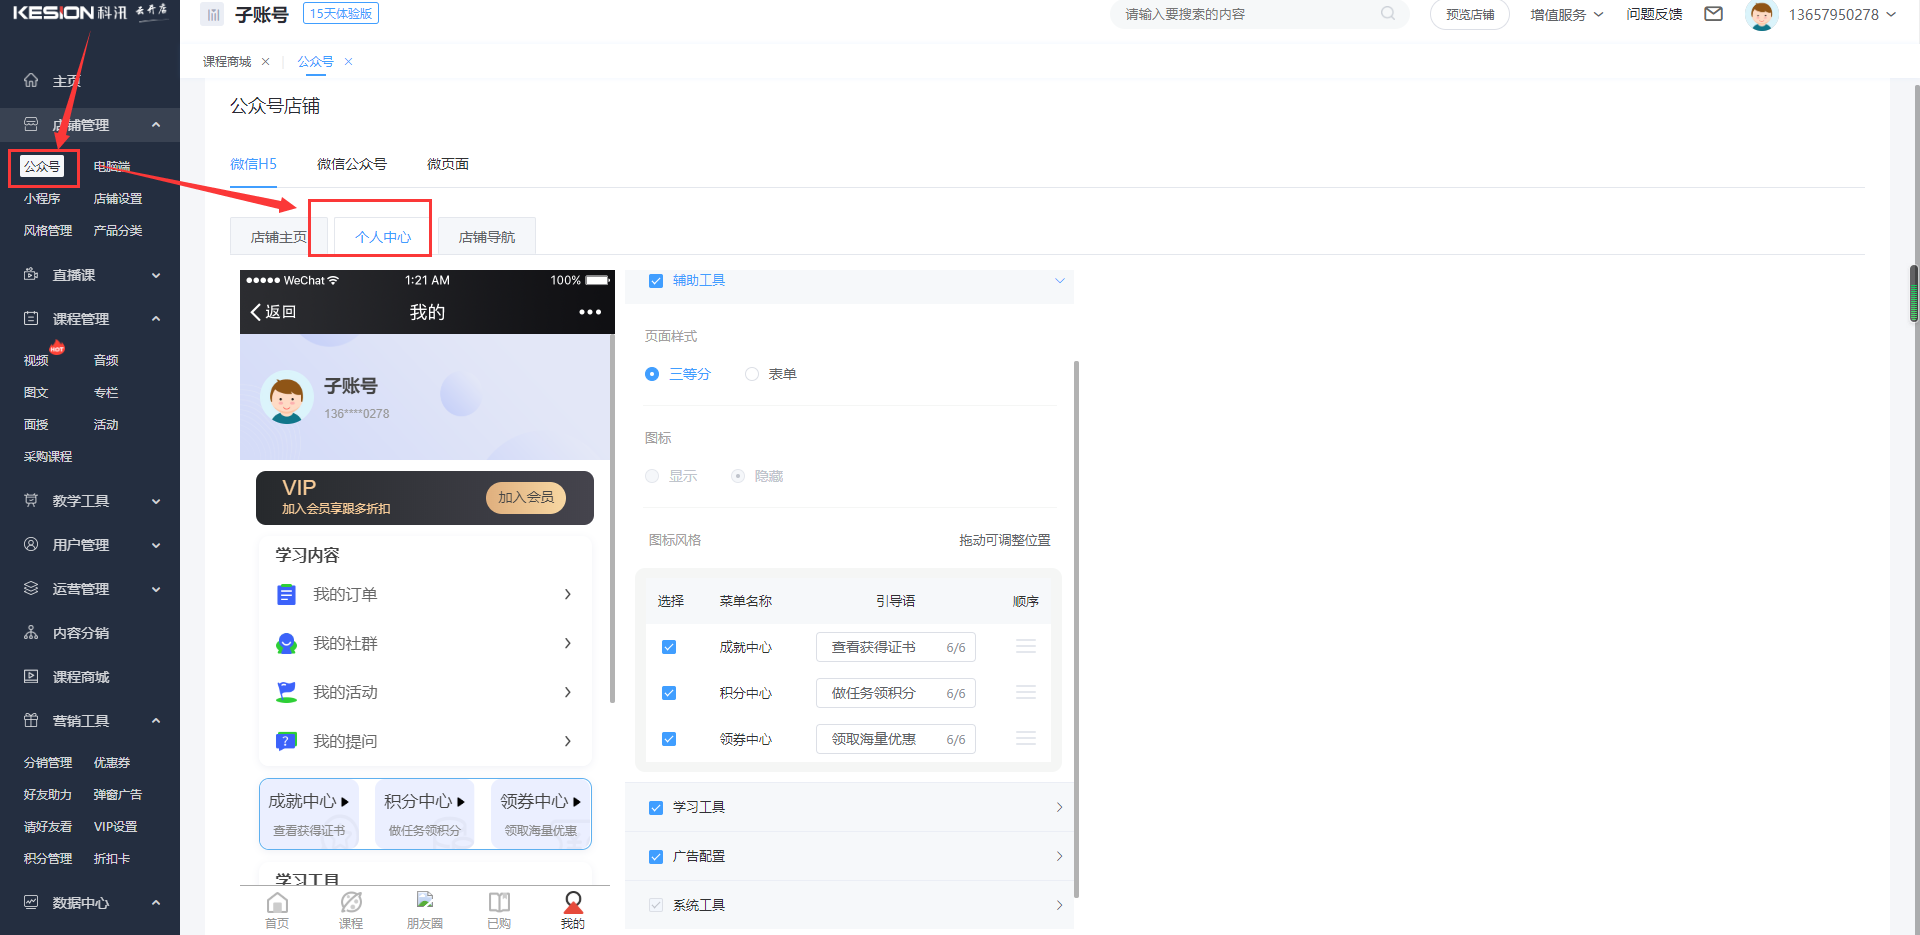Switch to the 微信公众号 tab
This screenshot has height=935, width=1920.
tap(351, 163)
